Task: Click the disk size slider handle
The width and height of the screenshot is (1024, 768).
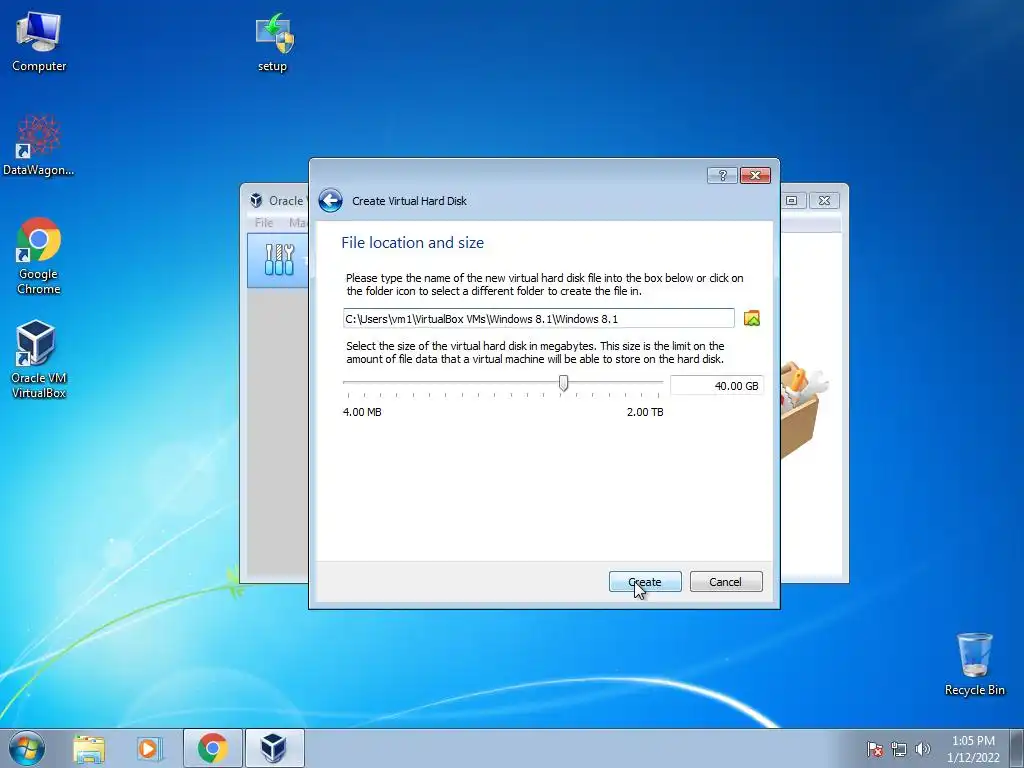Action: point(563,383)
